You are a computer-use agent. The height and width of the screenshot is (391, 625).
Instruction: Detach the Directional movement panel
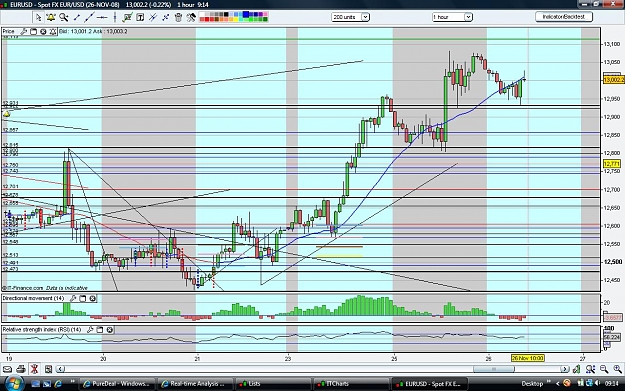[x=83, y=298]
